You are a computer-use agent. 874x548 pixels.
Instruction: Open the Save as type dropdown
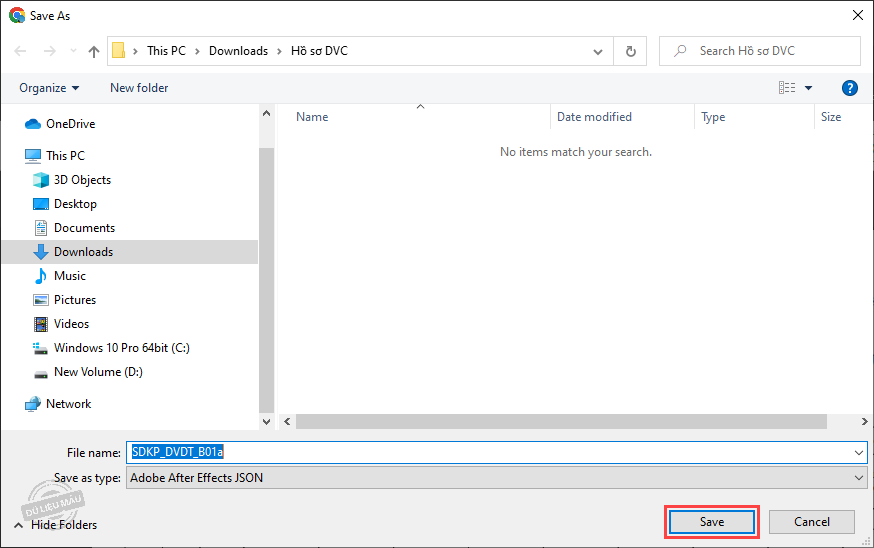click(x=497, y=478)
